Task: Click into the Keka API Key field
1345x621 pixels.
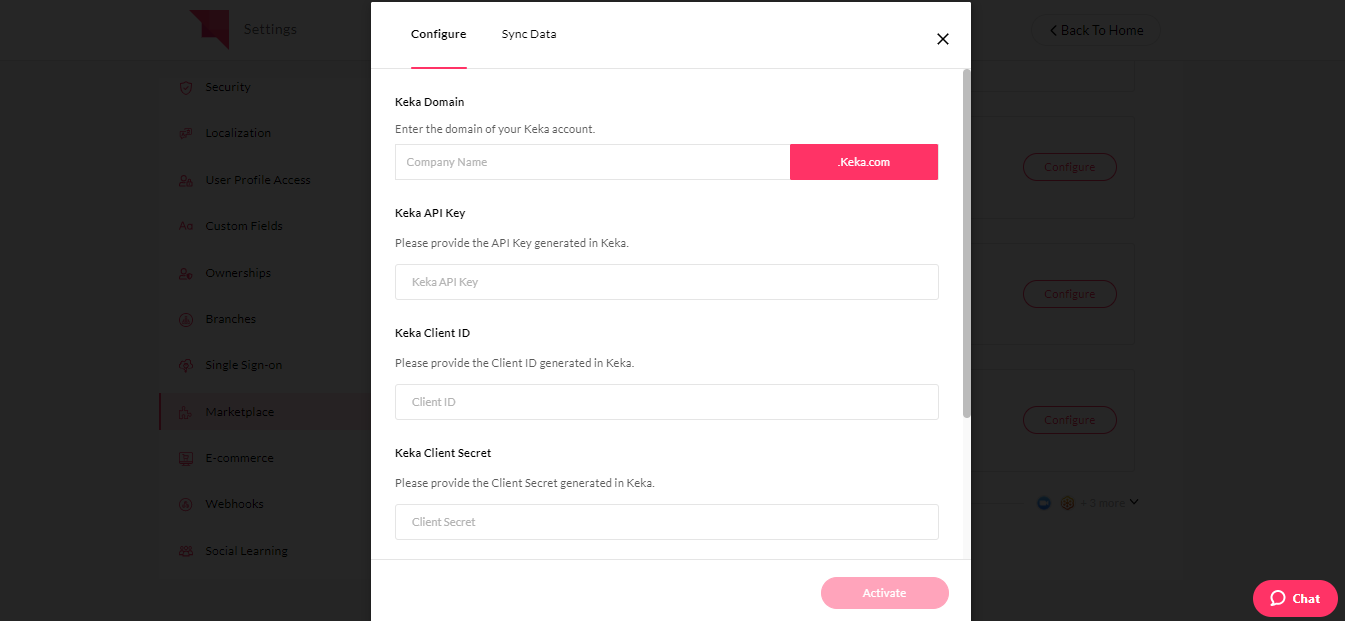Action: coord(666,282)
